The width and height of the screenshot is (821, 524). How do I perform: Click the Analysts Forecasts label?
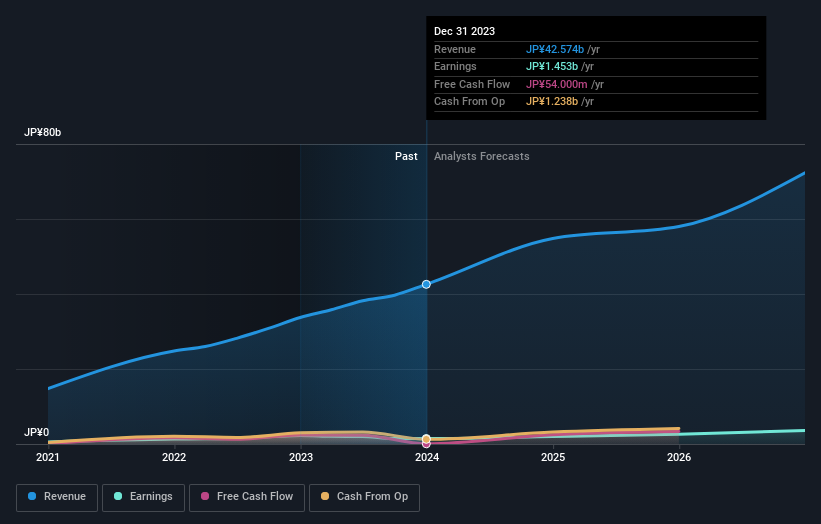coord(482,156)
